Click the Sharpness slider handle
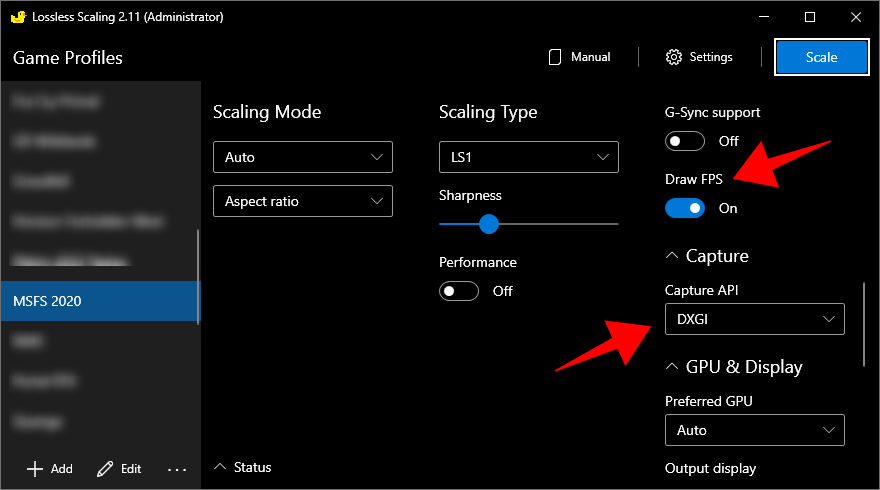The width and height of the screenshot is (880, 490). coord(489,224)
